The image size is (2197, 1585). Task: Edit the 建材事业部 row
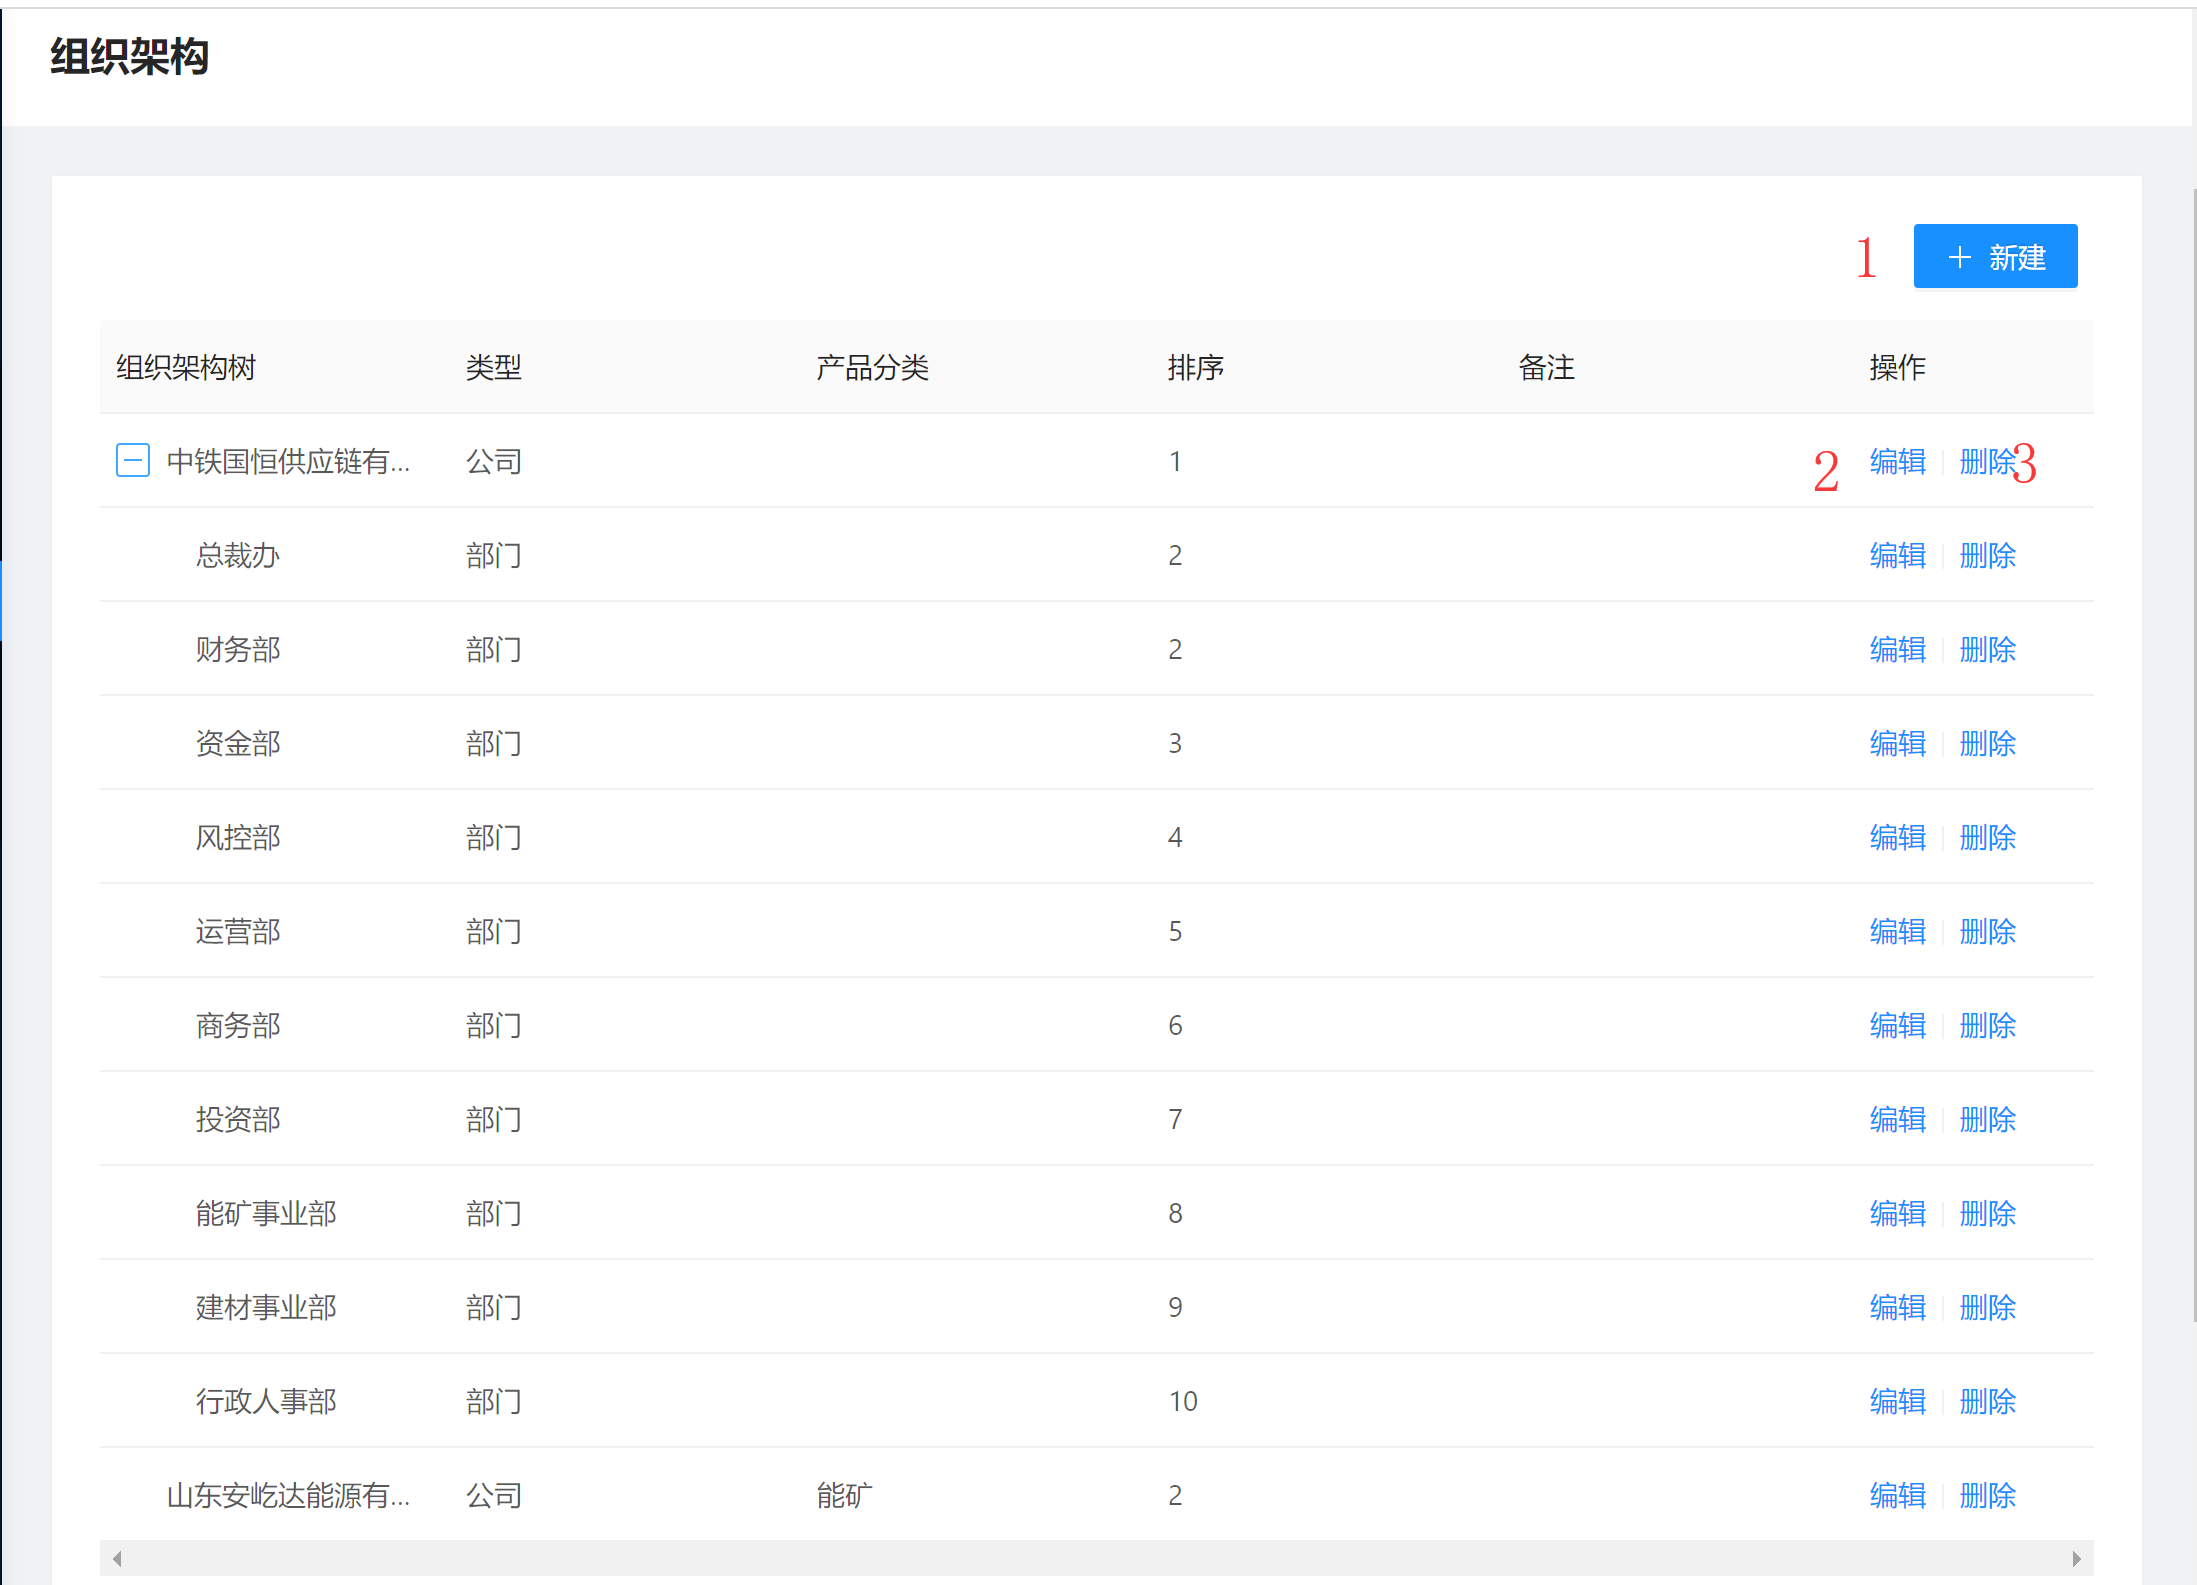1897,1308
